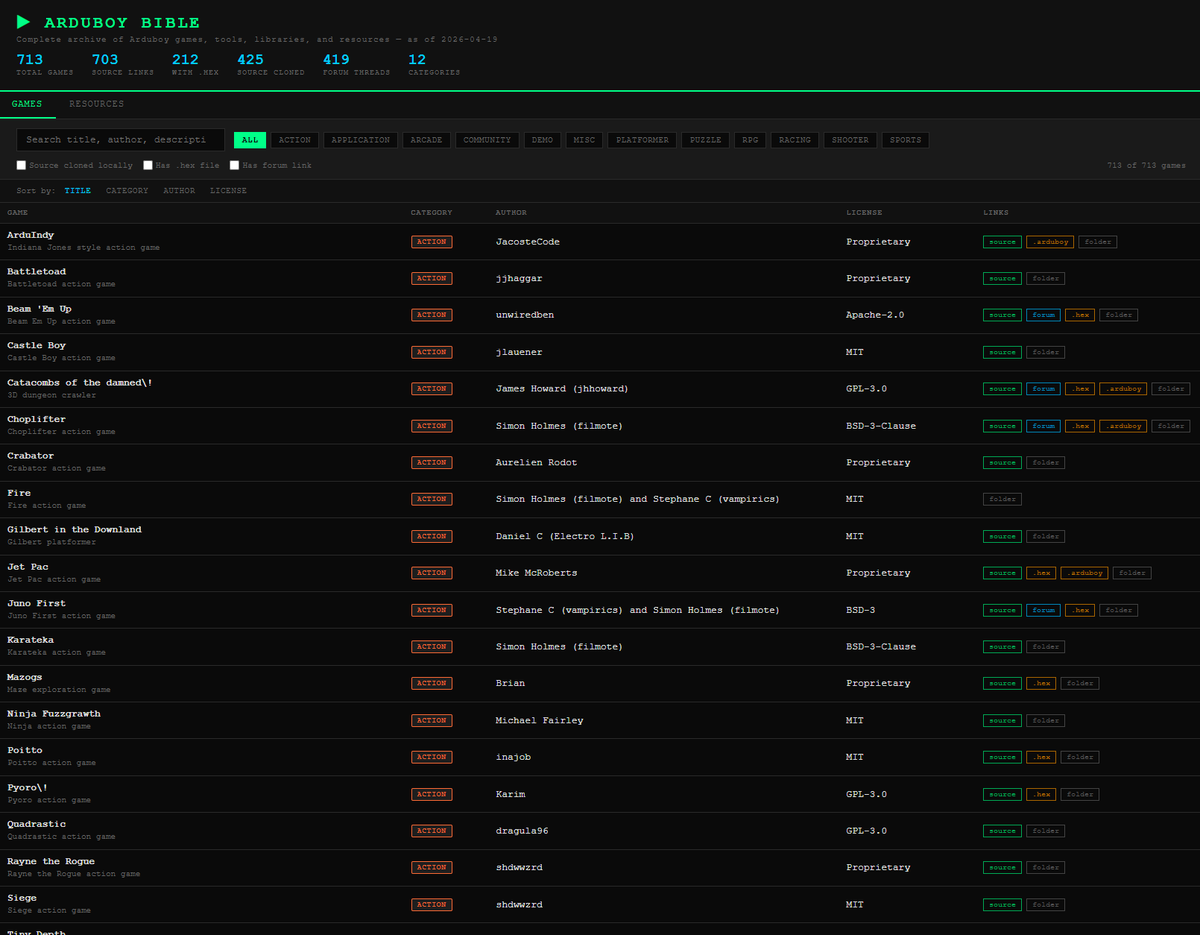Open source link for Quadrastic
Image resolution: width=1200 pixels, height=935 pixels.
(1002, 831)
